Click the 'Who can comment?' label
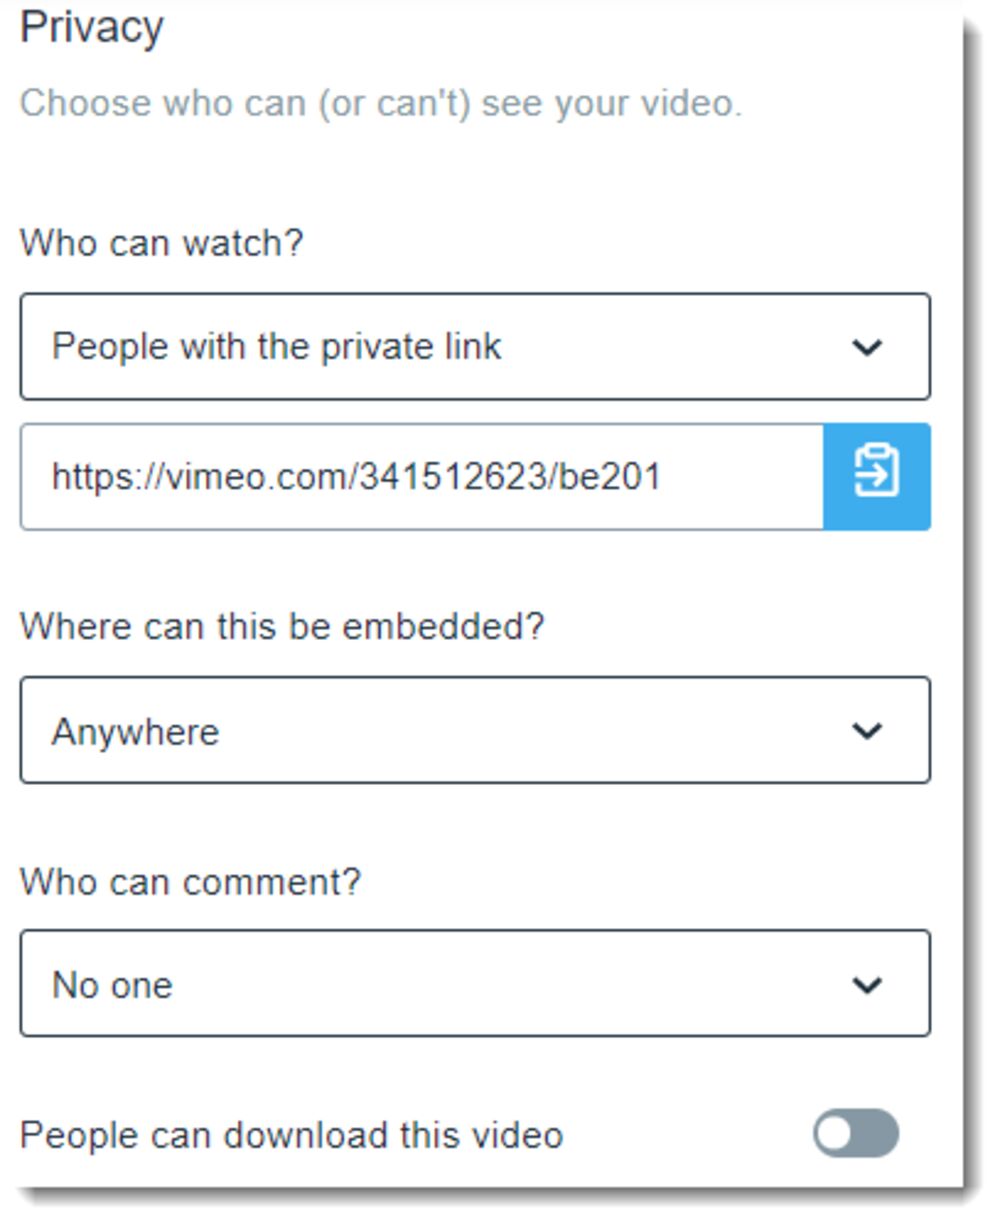Screen dimensions: 1000x1224 [190, 882]
